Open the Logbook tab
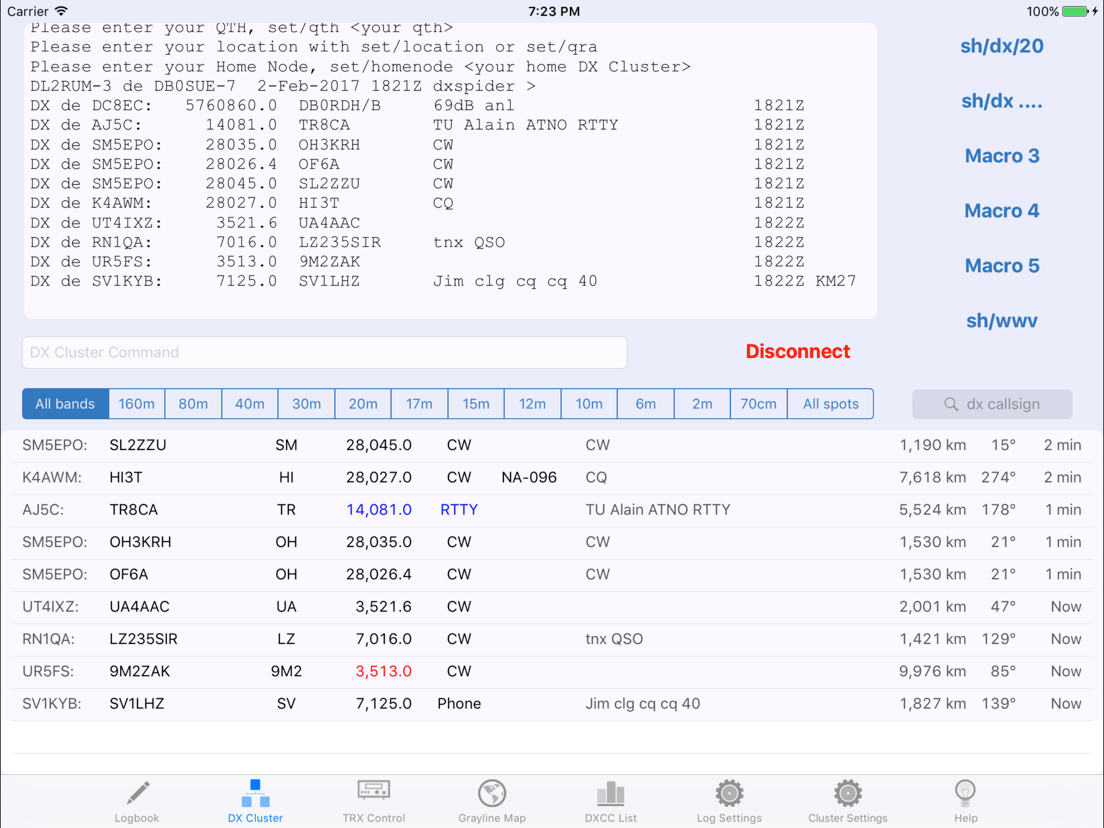The width and height of the screenshot is (1104, 828). 137,801
